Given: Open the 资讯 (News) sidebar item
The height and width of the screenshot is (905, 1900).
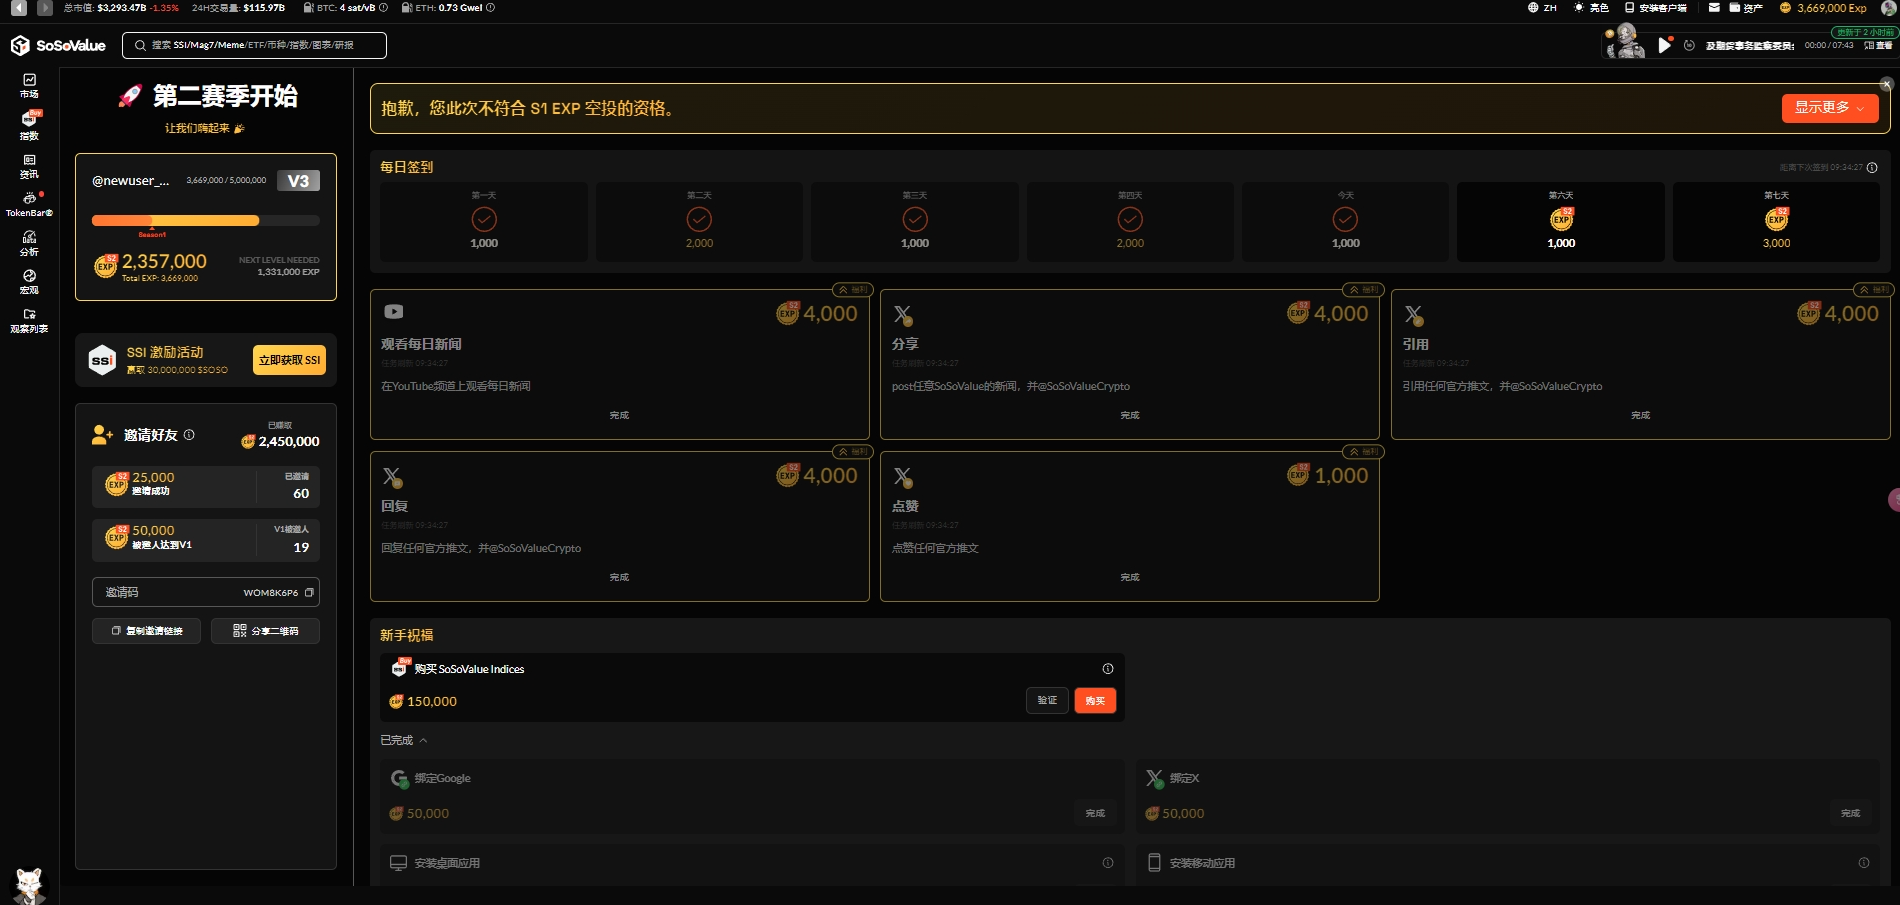Looking at the screenshot, I should pos(29,166).
